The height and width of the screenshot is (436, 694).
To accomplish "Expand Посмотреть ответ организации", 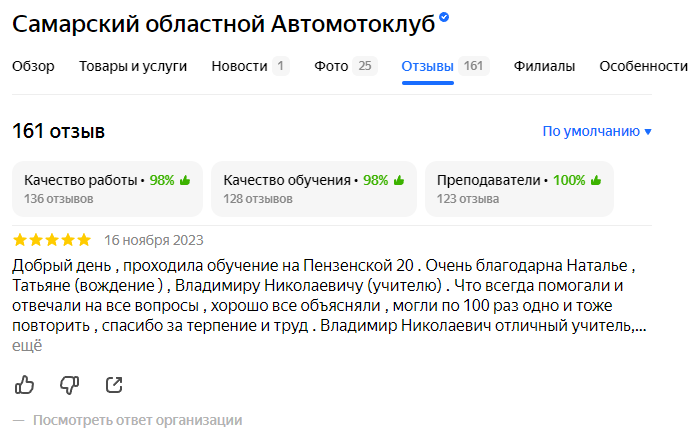I will point(137,420).
